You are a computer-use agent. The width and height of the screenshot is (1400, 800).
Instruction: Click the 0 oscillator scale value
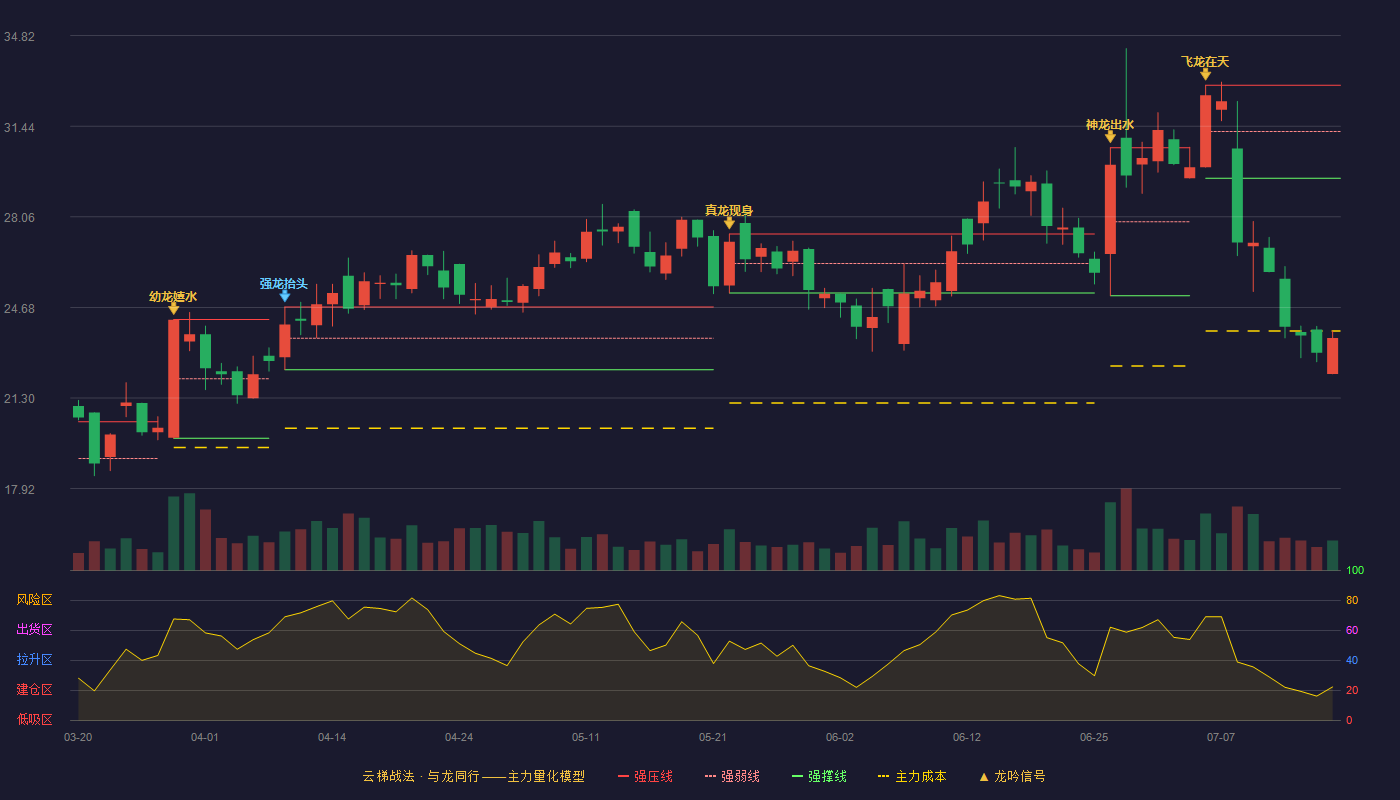(1349, 720)
